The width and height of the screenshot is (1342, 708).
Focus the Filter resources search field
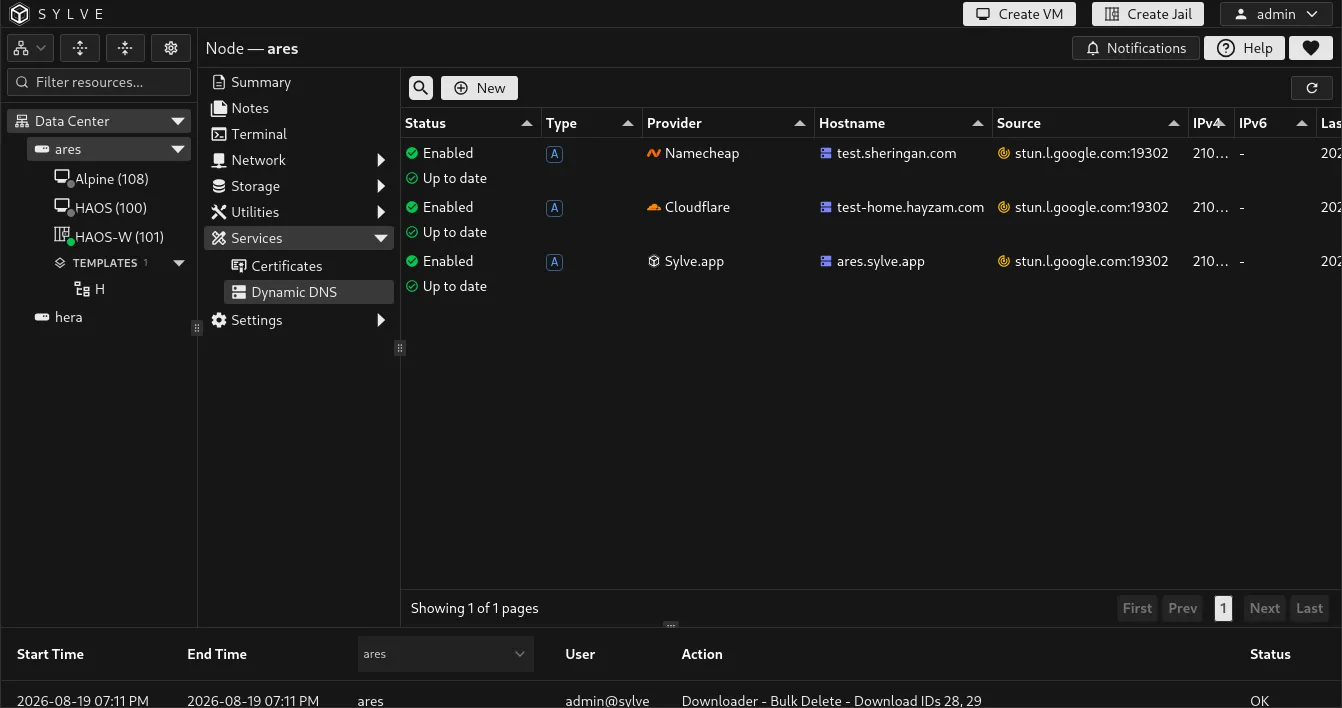point(99,82)
